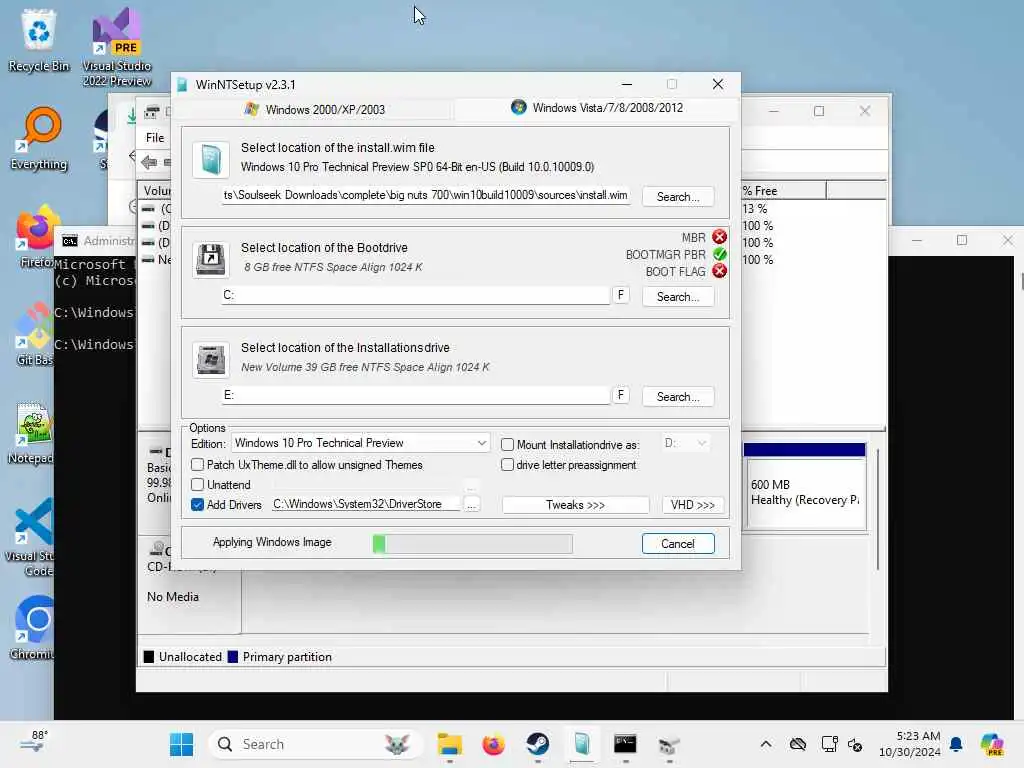Enable Mount Installationdrive as checkbox
The width and height of the screenshot is (1024, 768).
click(507, 444)
